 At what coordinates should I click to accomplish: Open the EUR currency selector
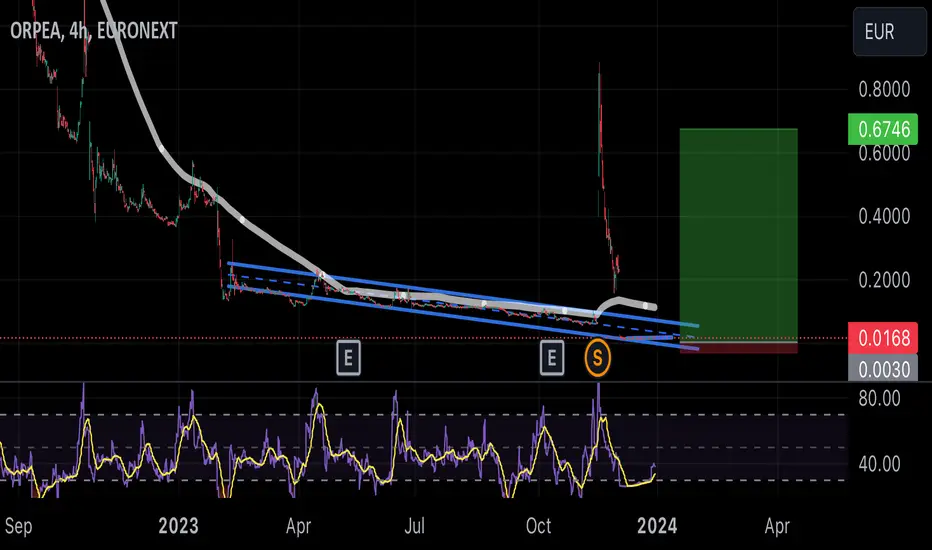(889, 32)
